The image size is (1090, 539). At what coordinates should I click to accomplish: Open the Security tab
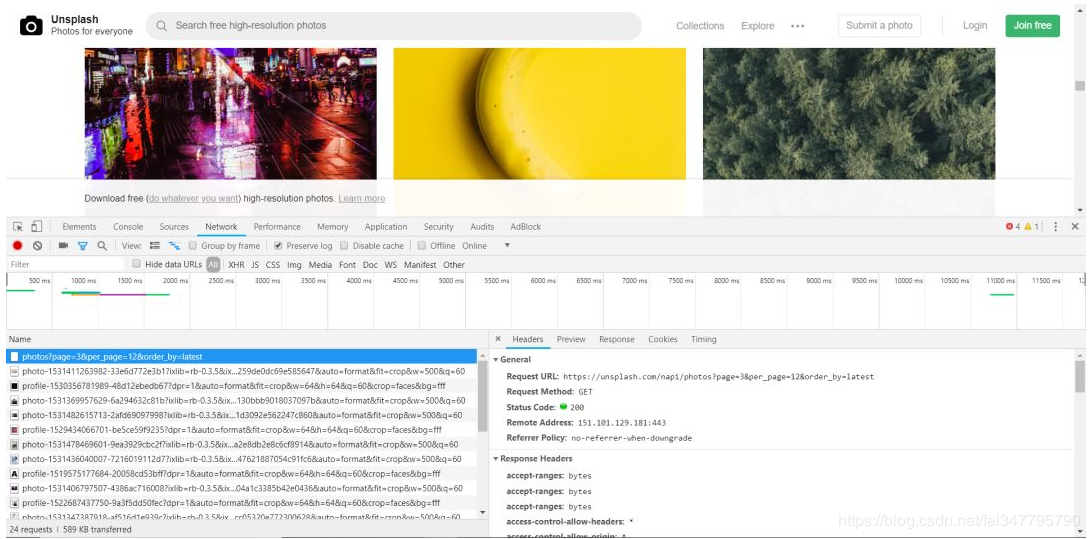pyautogui.click(x=439, y=227)
